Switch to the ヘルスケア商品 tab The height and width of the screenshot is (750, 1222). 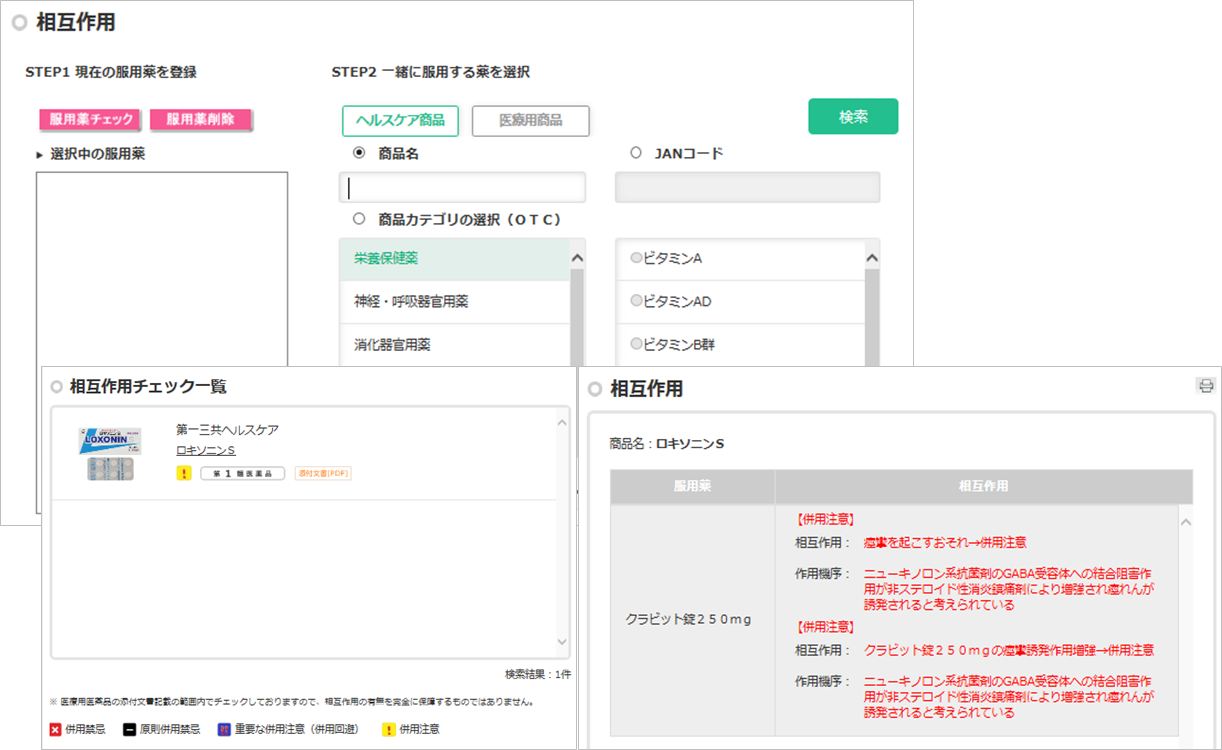[x=400, y=121]
